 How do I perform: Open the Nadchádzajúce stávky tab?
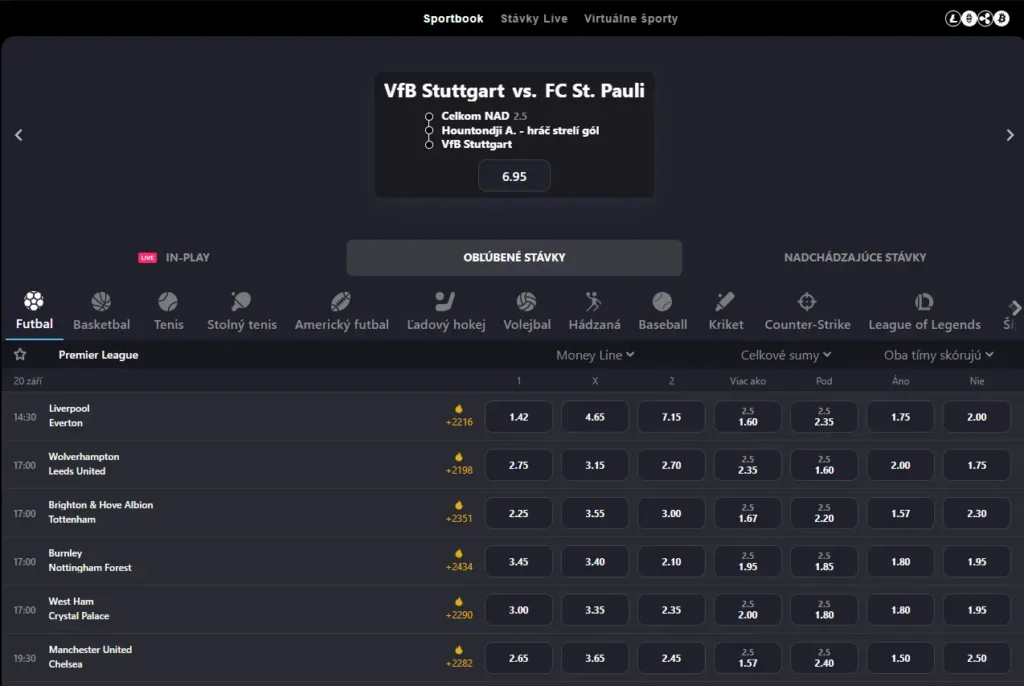coord(855,257)
